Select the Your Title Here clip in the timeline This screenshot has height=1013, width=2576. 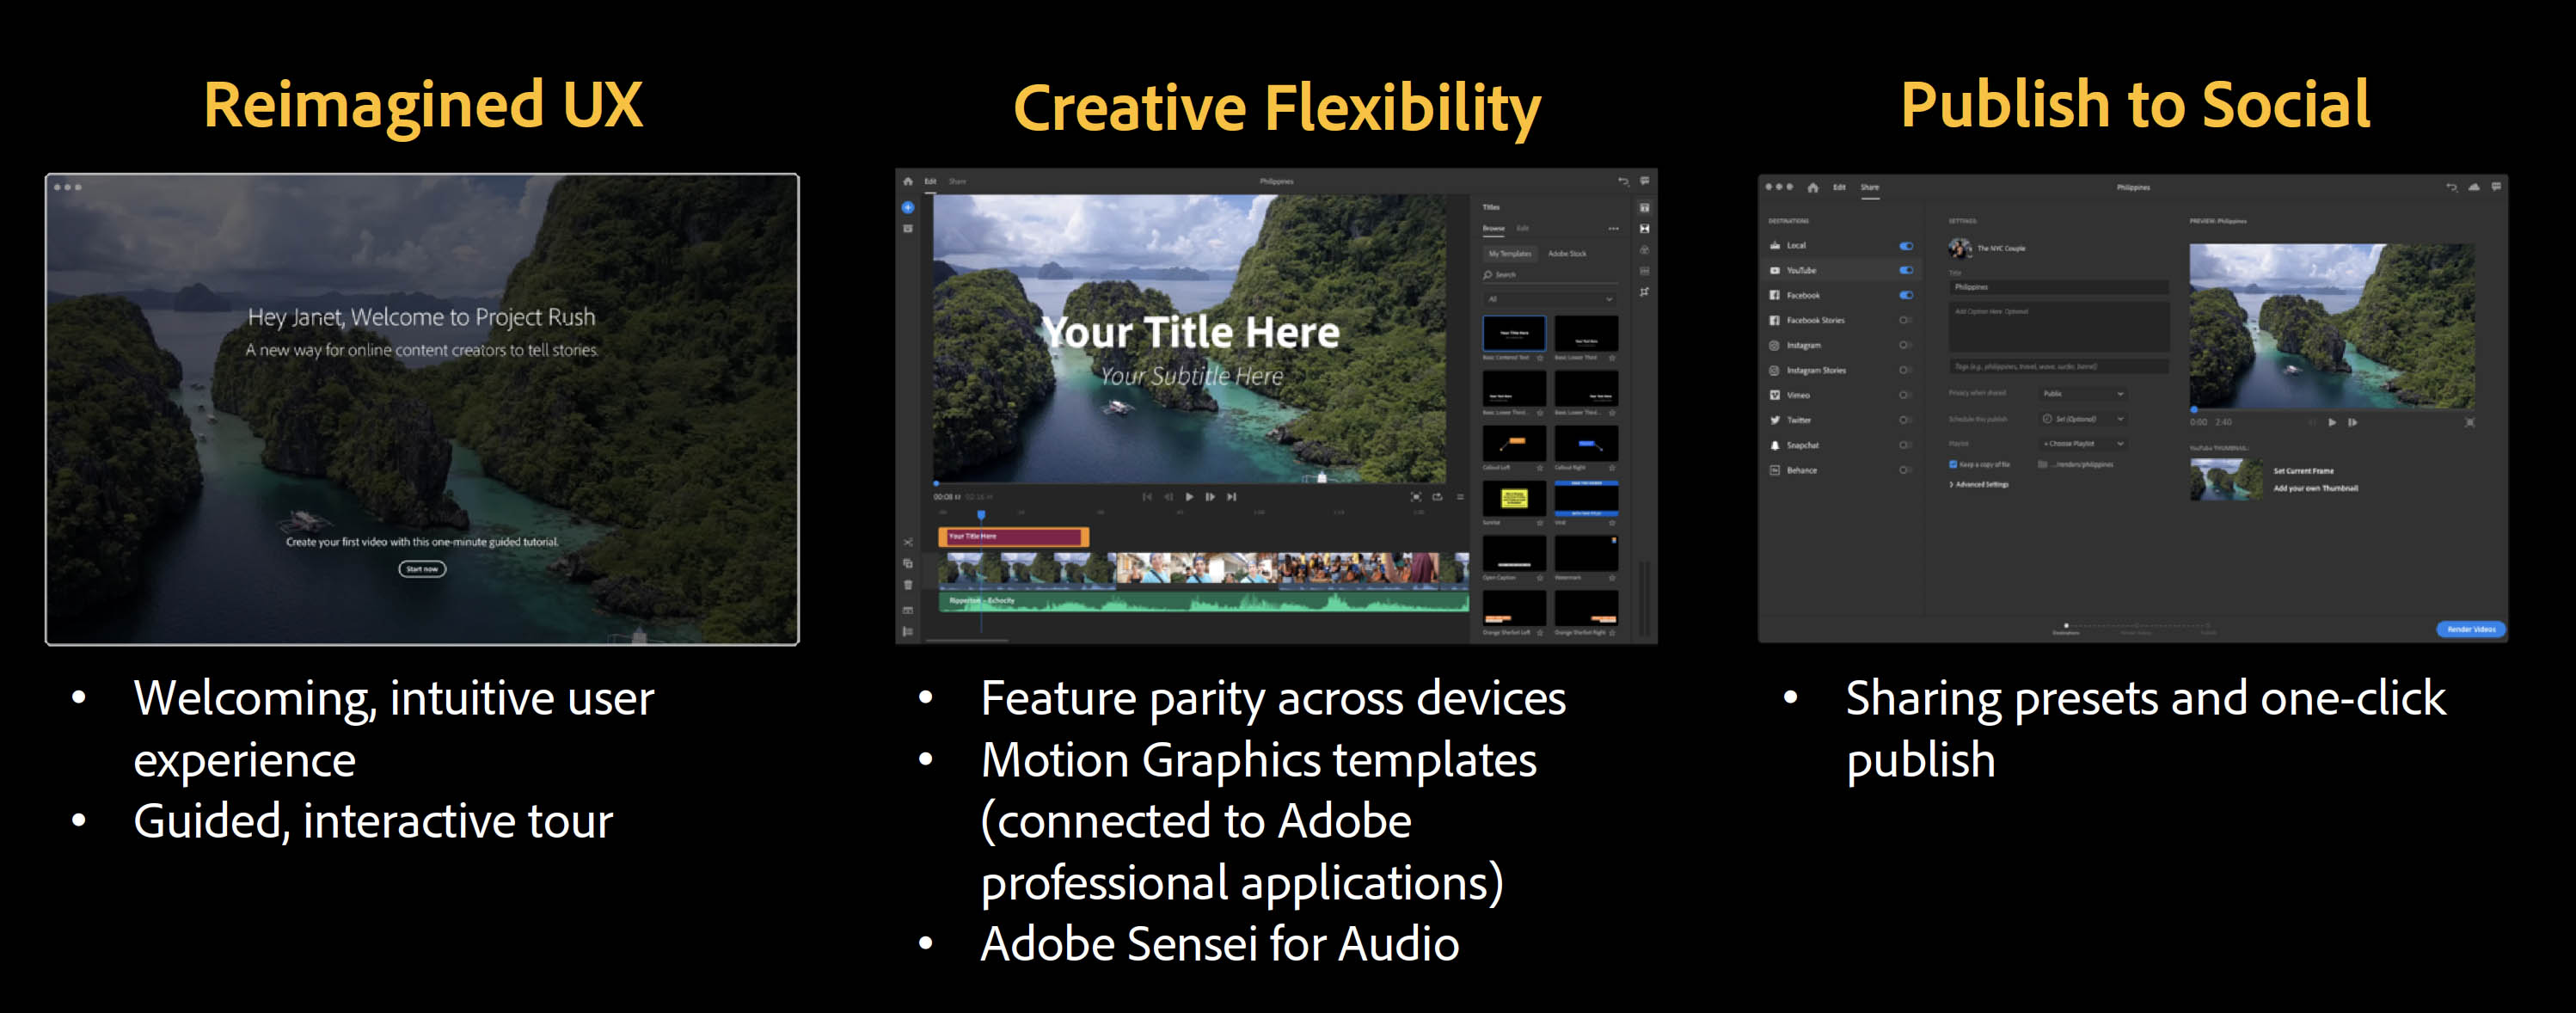[x=1013, y=537]
